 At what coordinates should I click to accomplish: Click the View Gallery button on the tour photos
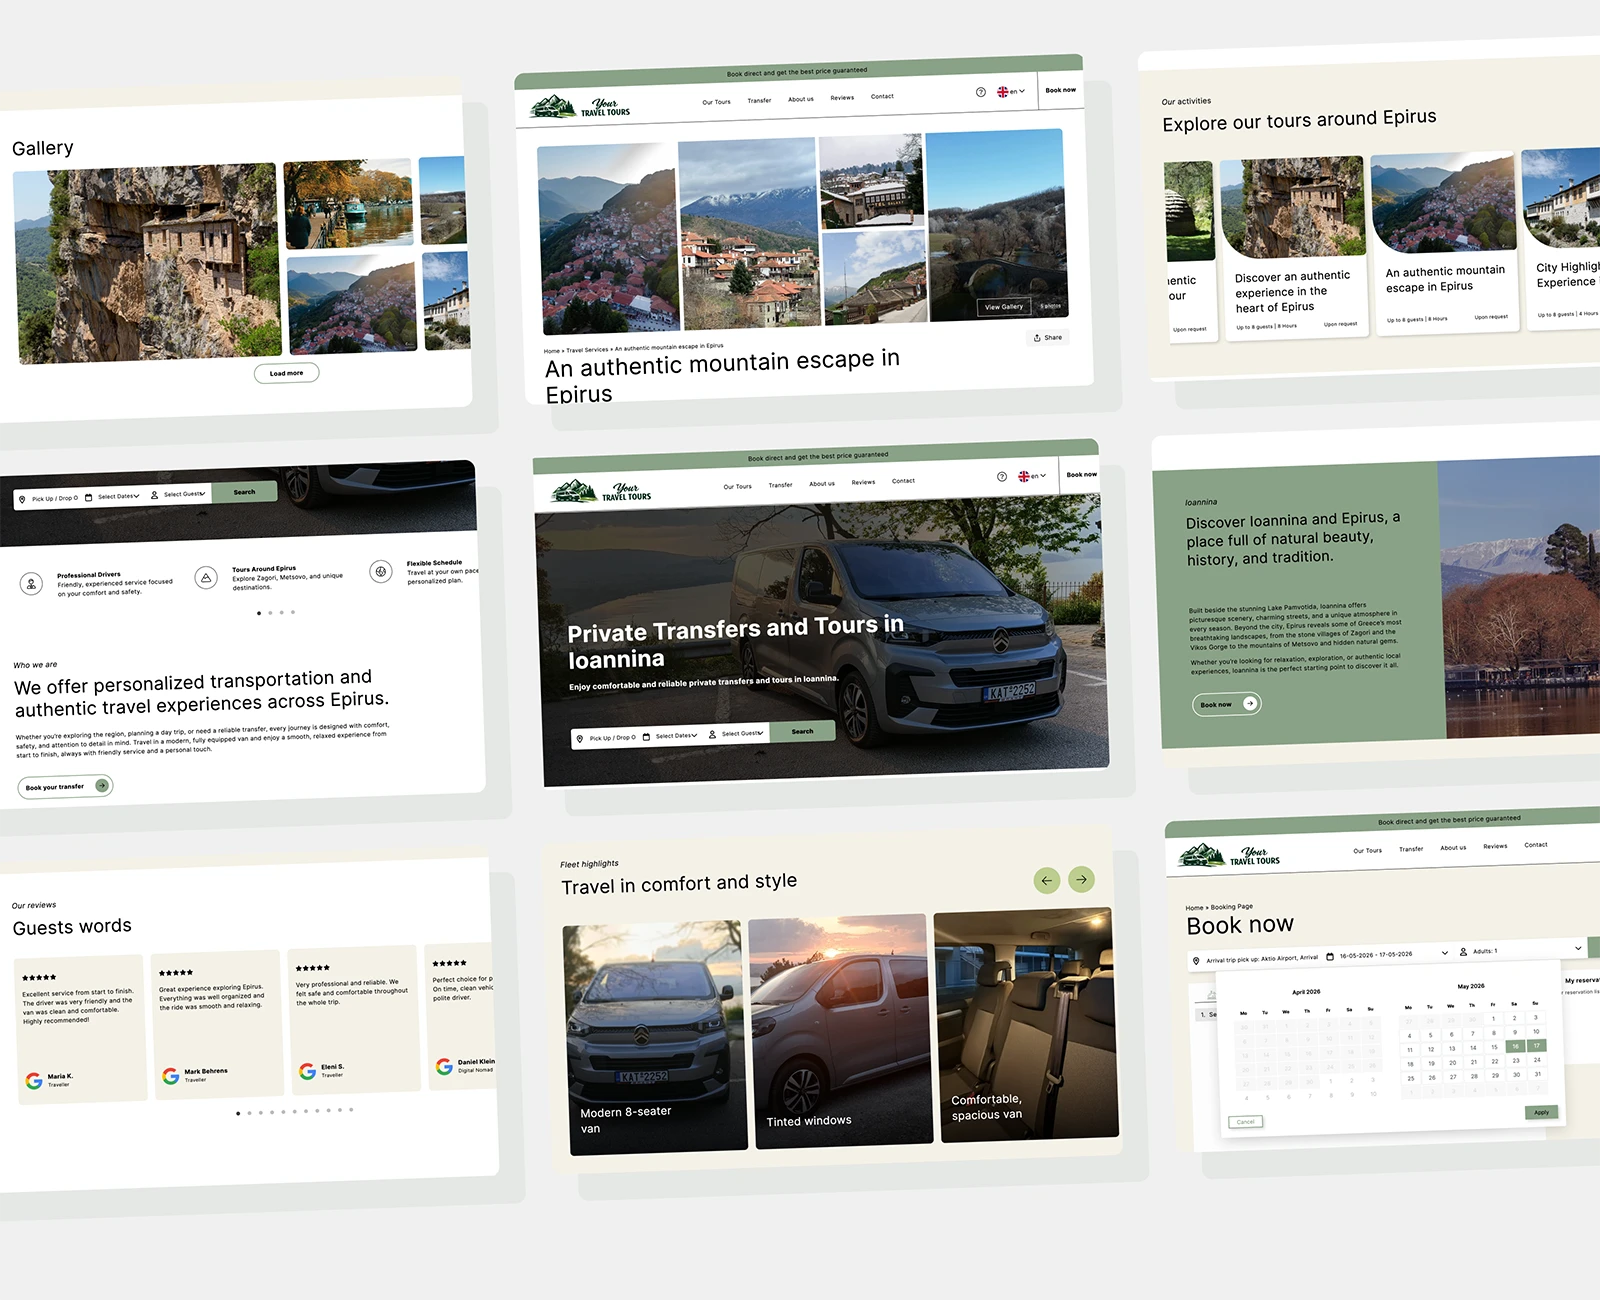pyautogui.click(x=1004, y=307)
